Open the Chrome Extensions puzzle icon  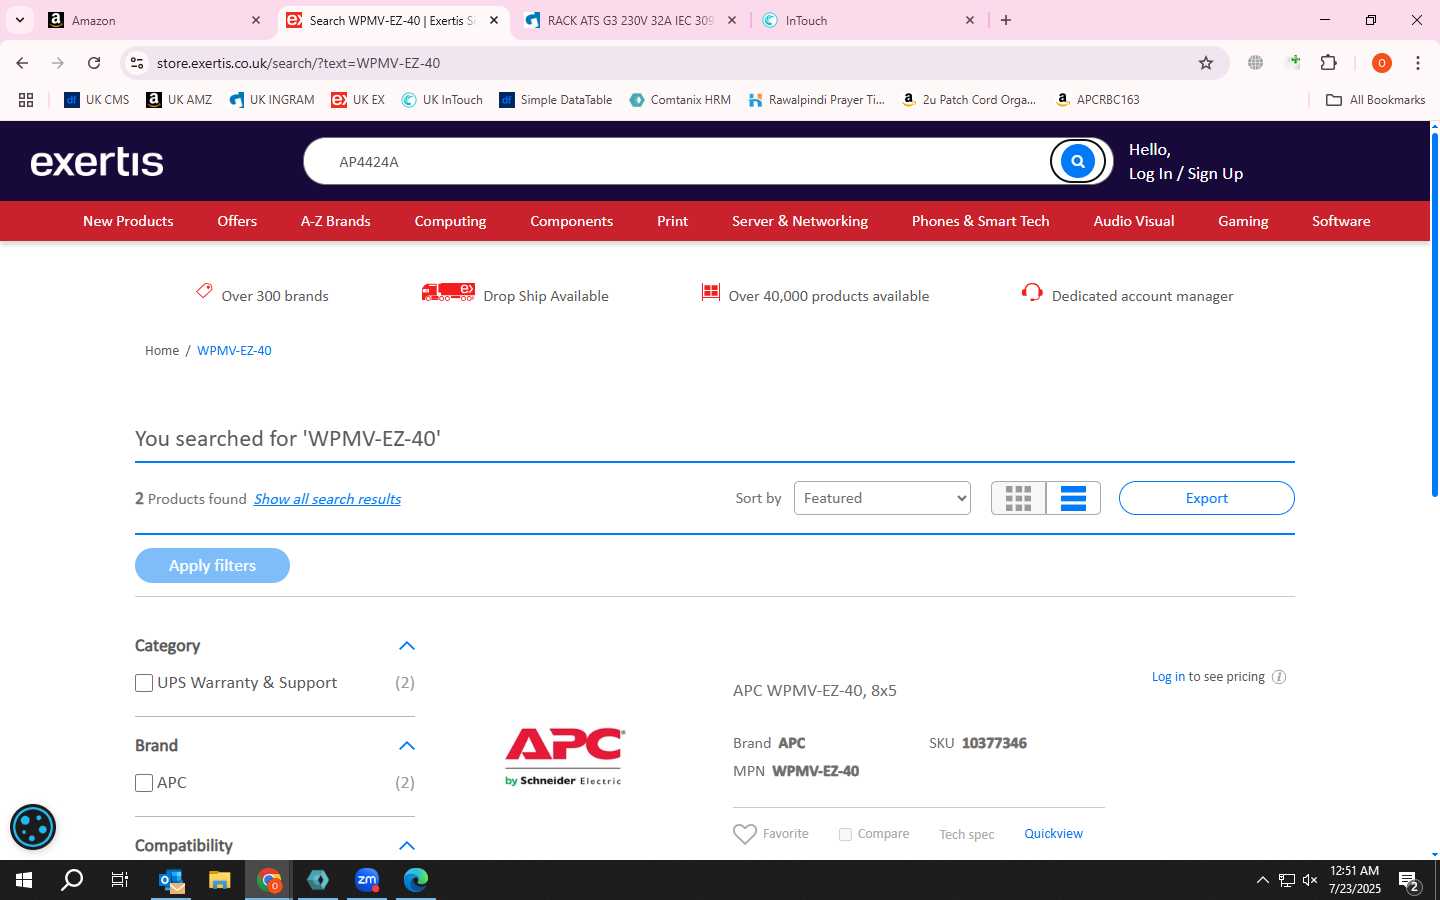[x=1328, y=63]
